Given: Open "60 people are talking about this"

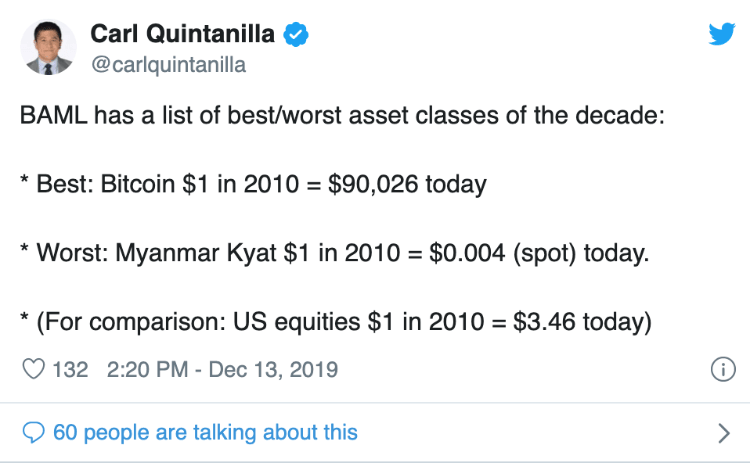Looking at the screenshot, I should click(205, 432).
